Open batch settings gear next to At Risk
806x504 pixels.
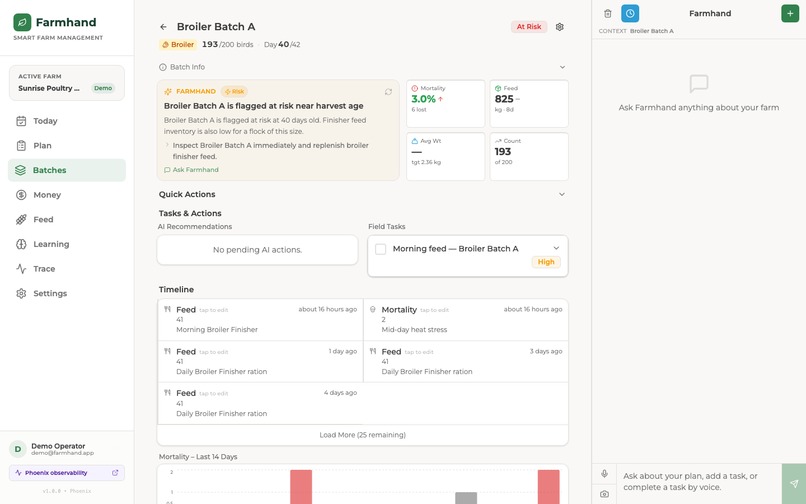[560, 27]
